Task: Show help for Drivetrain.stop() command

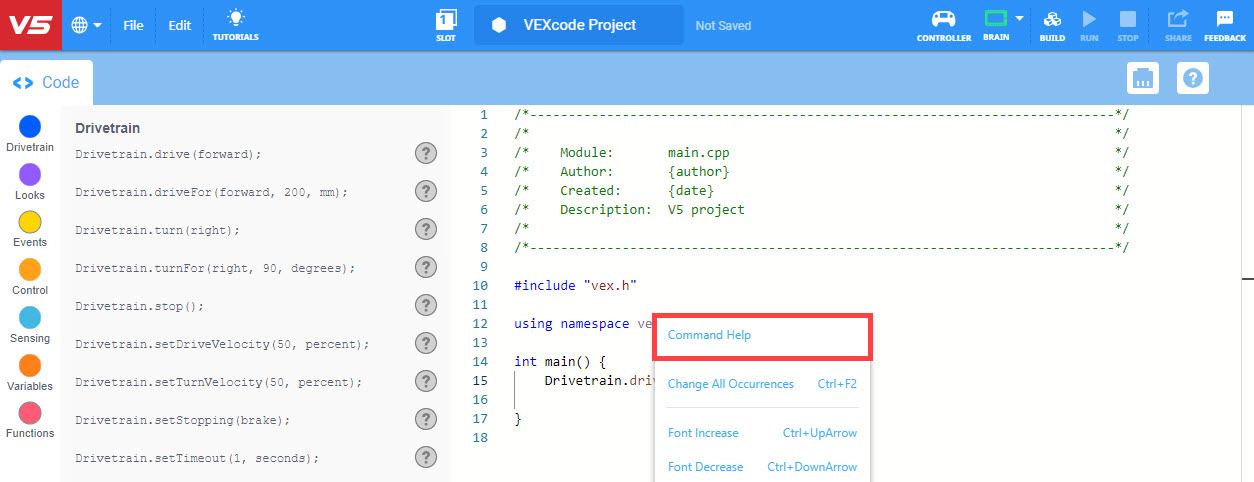Action: tap(426, 305)
